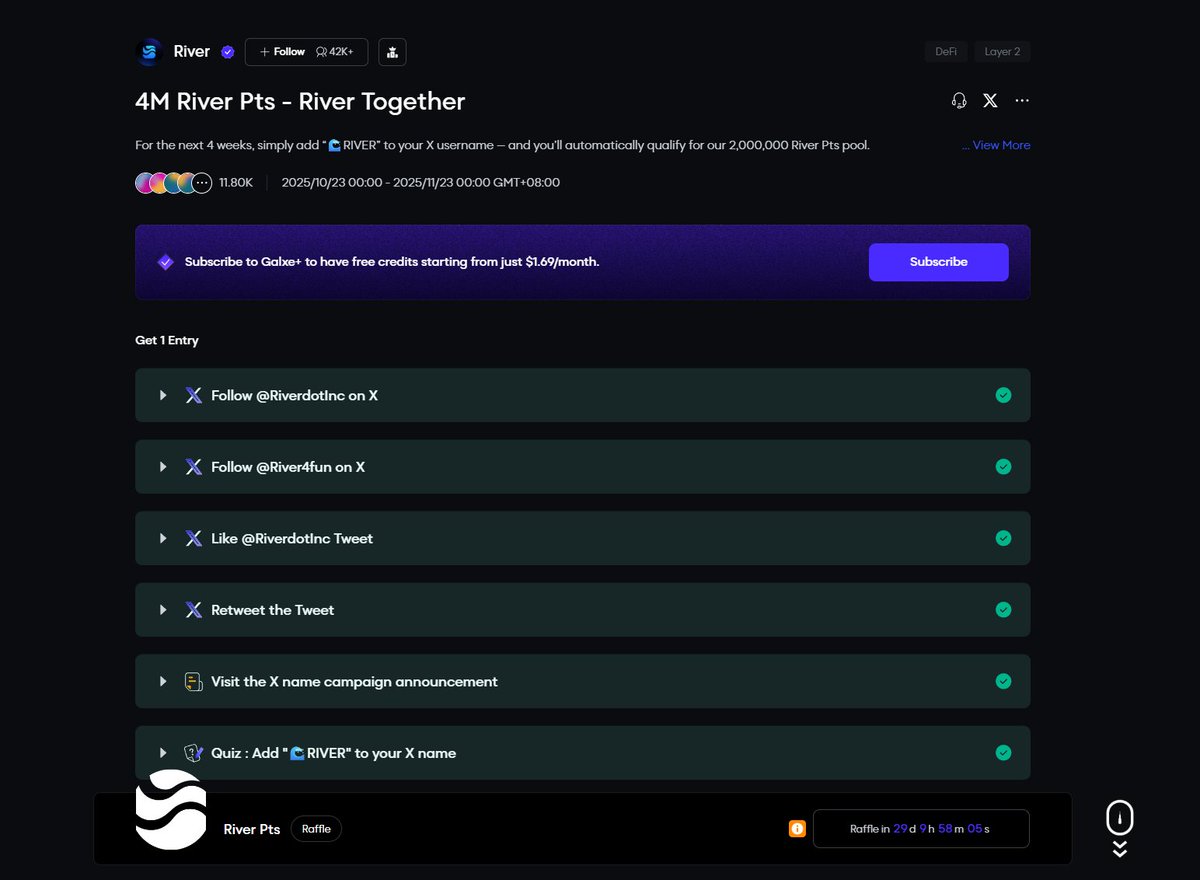
Task: Click the large River Pts reward logo
Action: (x=171, y=809)
